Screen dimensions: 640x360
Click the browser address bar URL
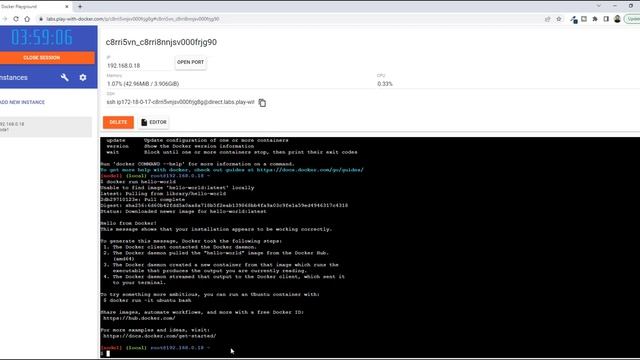[x=133, y=19]
